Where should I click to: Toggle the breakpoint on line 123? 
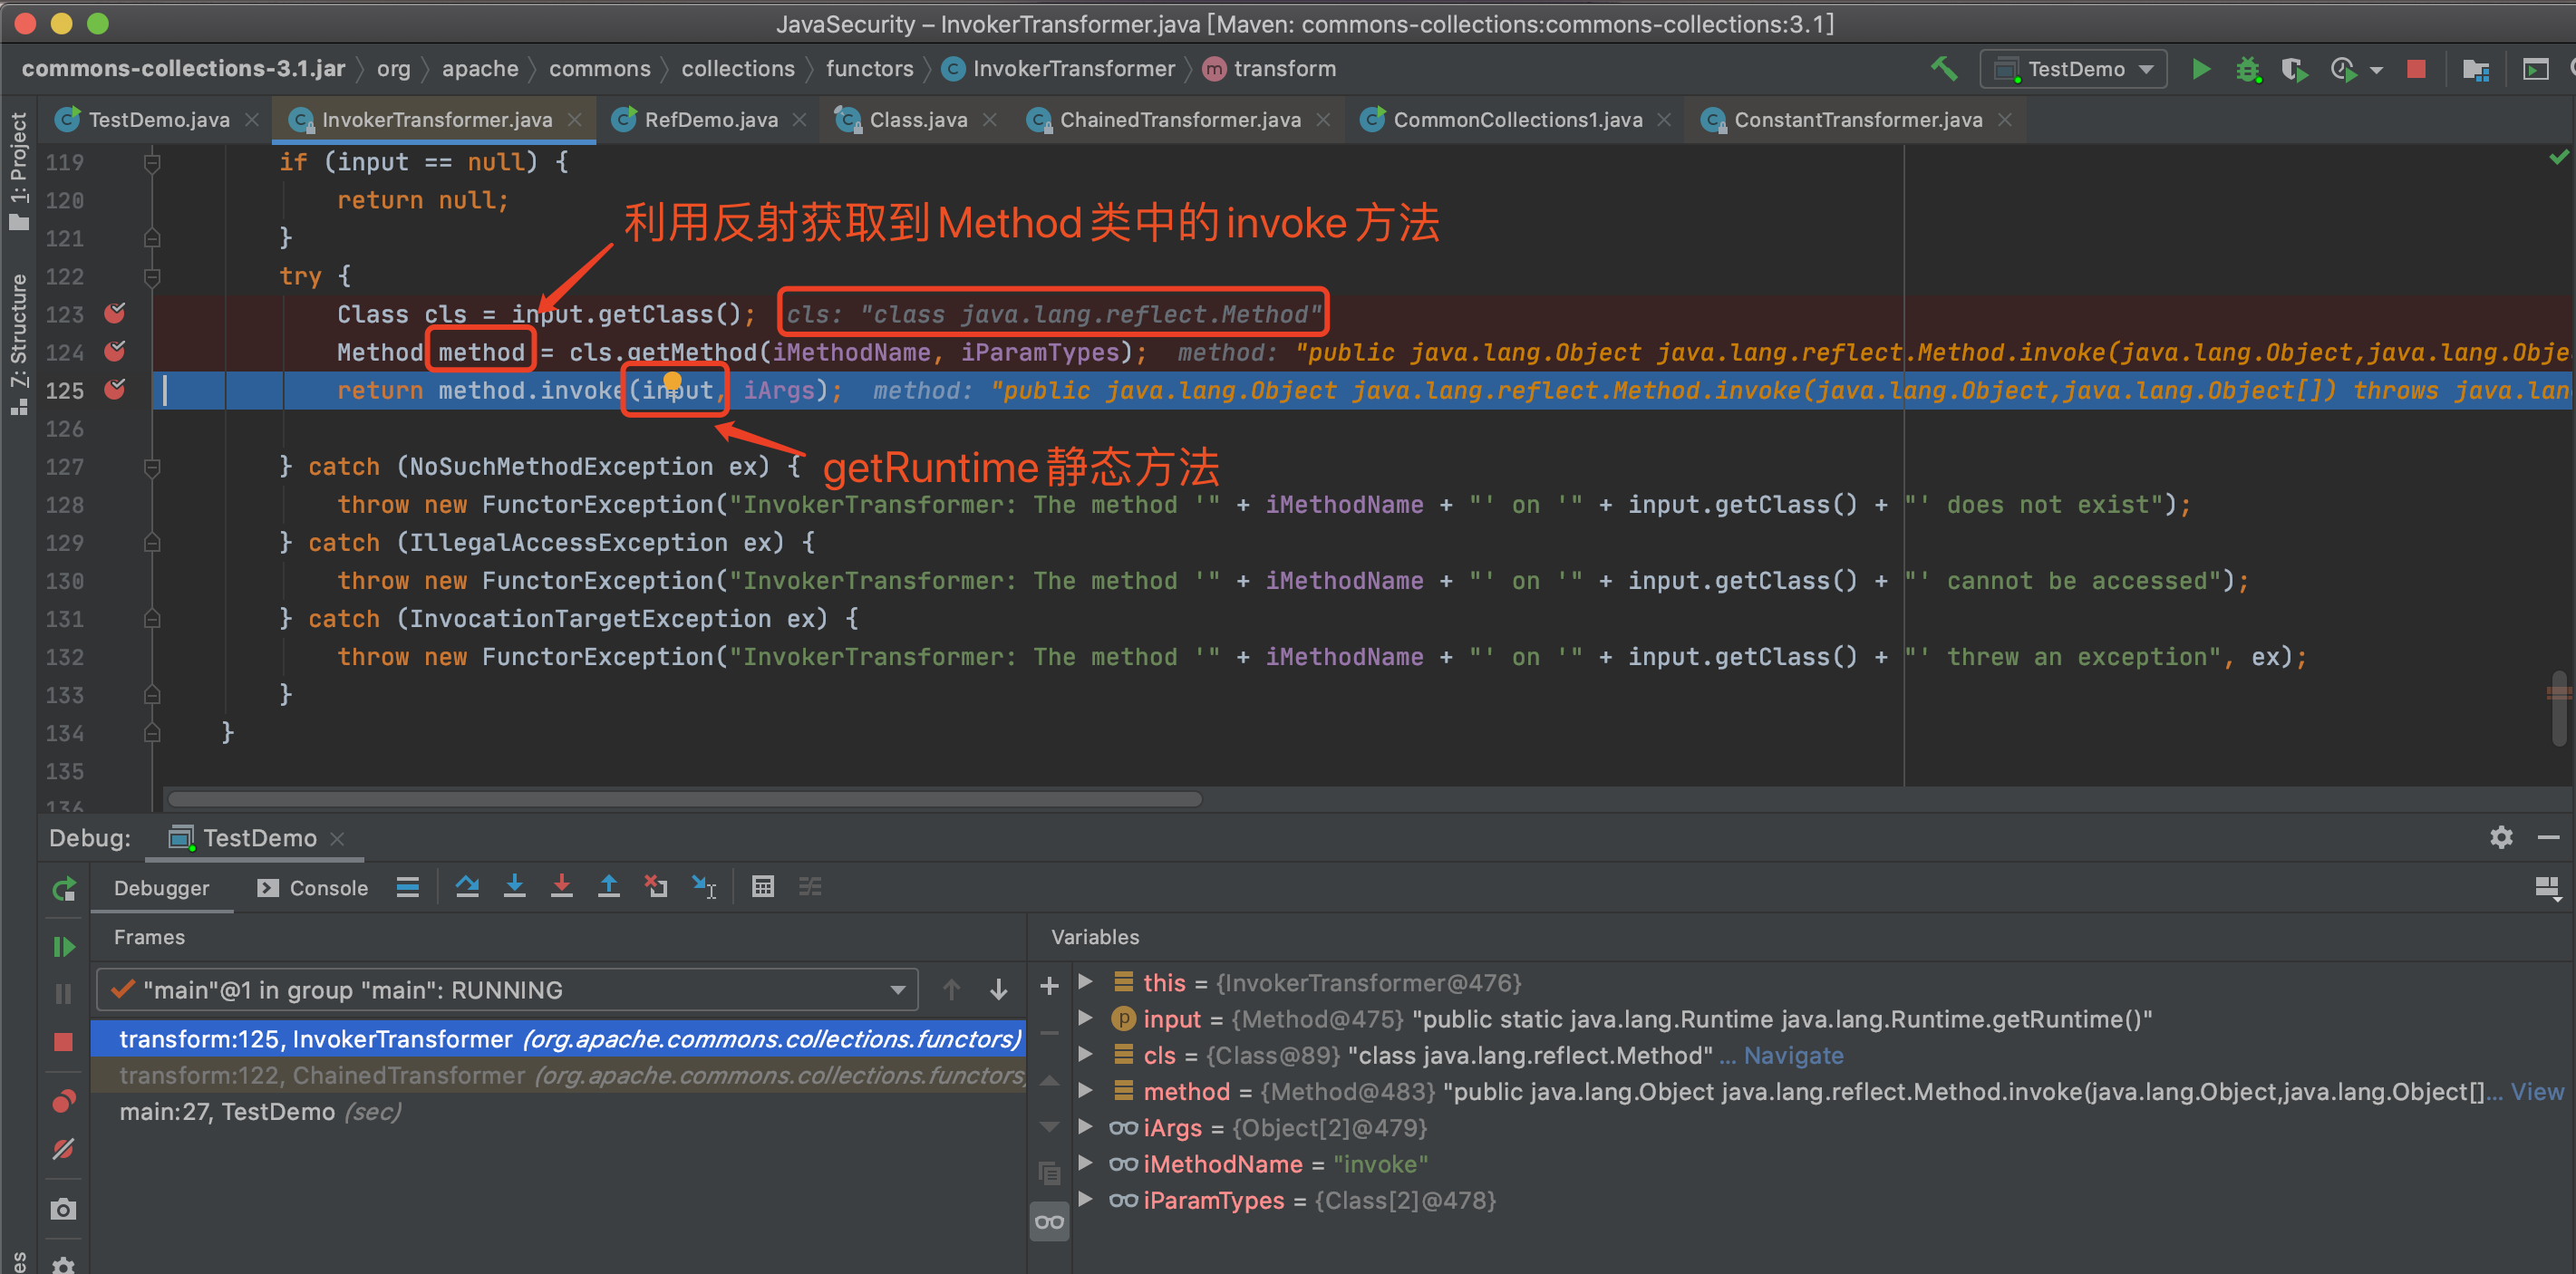(x=115, y=314)
